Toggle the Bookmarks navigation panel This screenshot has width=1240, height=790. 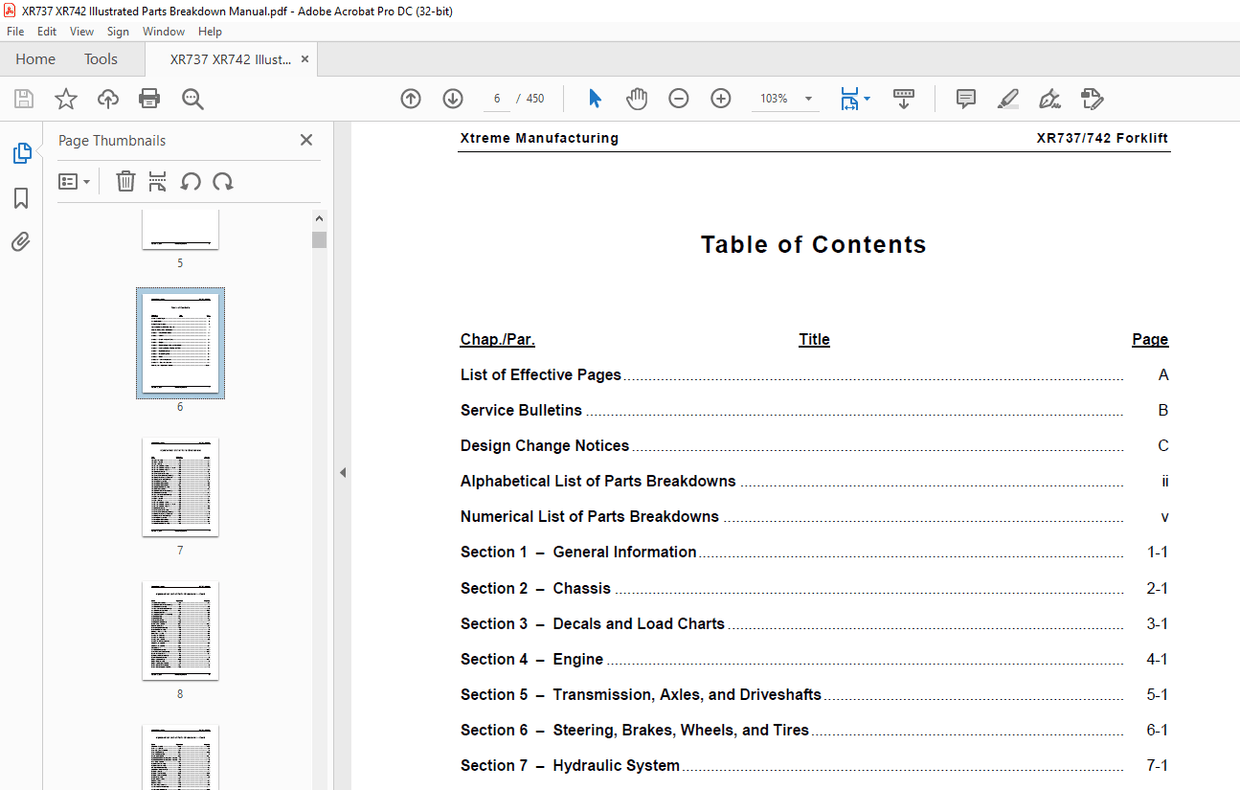click(x=21, y=198)
